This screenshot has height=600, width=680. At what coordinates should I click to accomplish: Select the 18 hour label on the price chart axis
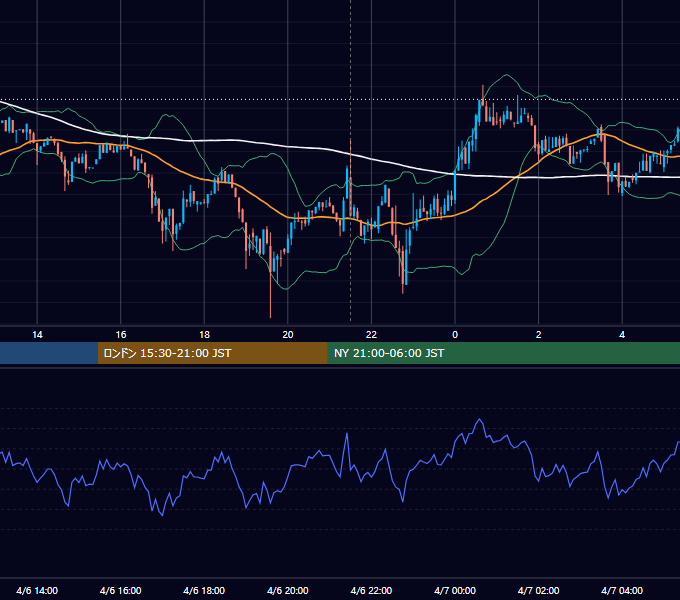tap(204, 335)
